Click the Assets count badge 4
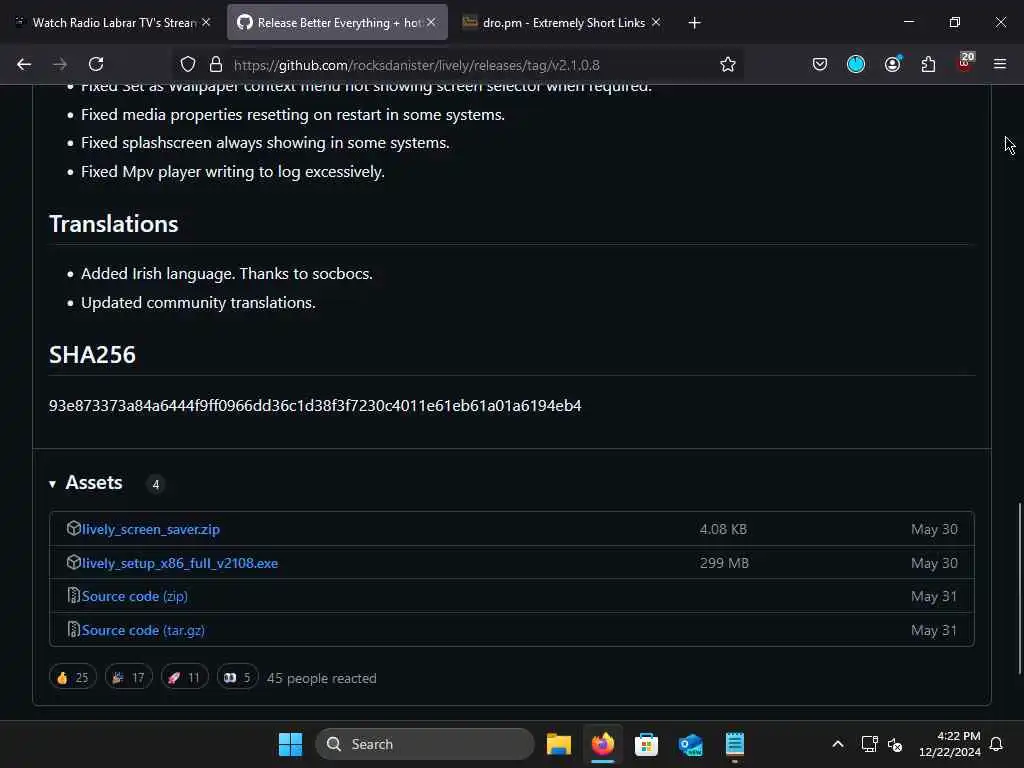The width and height of the screenshot is (1024, 768). [x=155, y=484]
